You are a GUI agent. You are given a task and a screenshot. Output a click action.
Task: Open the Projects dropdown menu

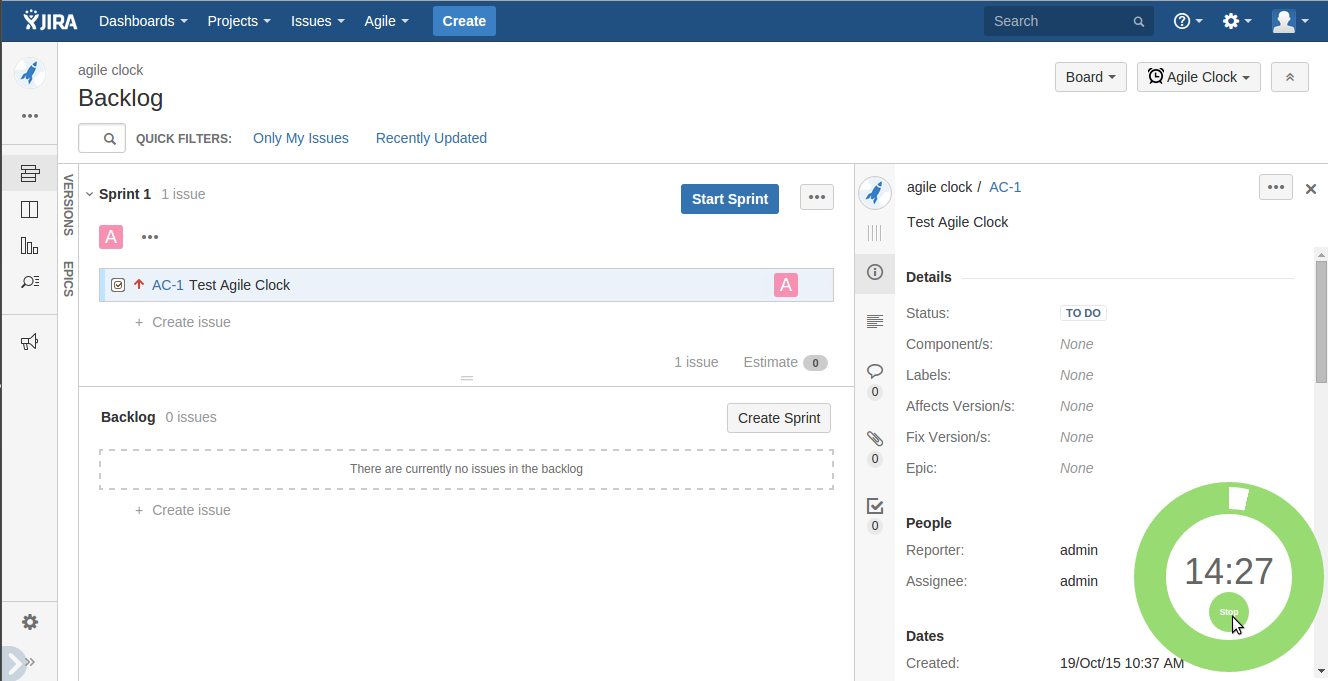tap(239, 21)
